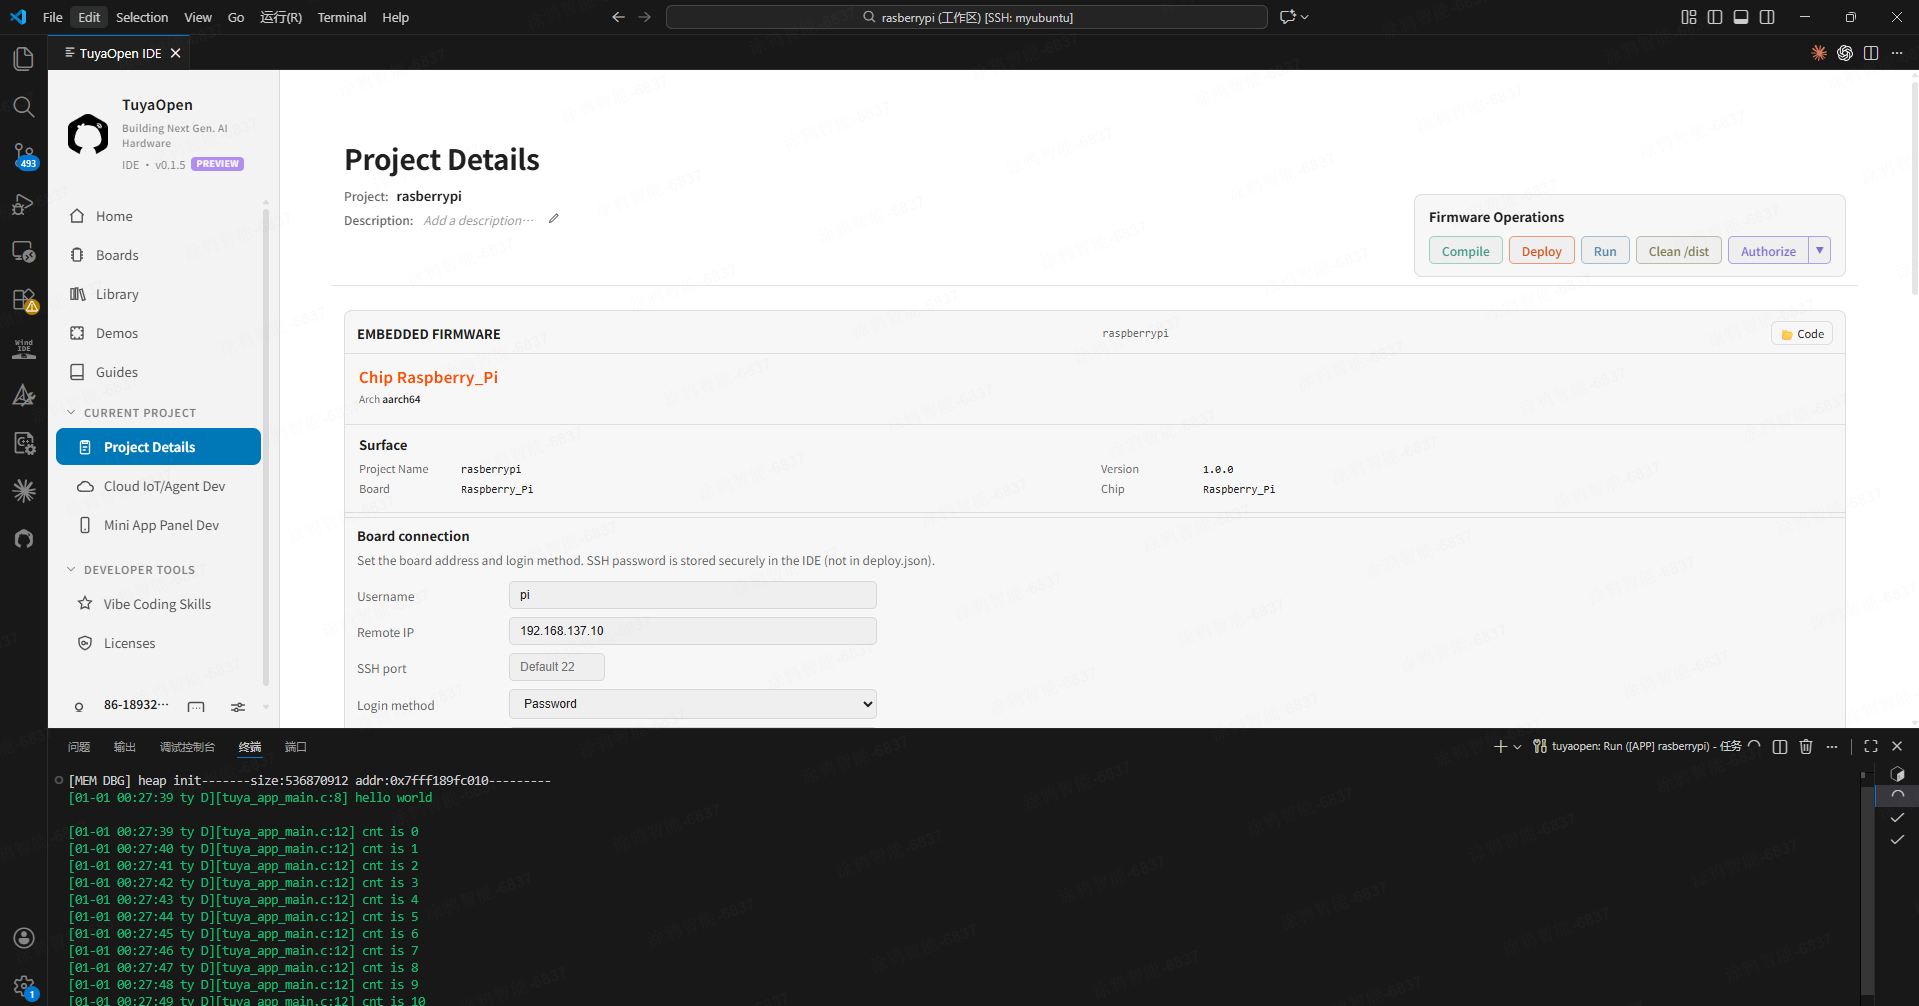This screenshot has width=1919, height=1006.
Task: Open editor More Actions ellipsis
Action: (x=1897, y=53)
